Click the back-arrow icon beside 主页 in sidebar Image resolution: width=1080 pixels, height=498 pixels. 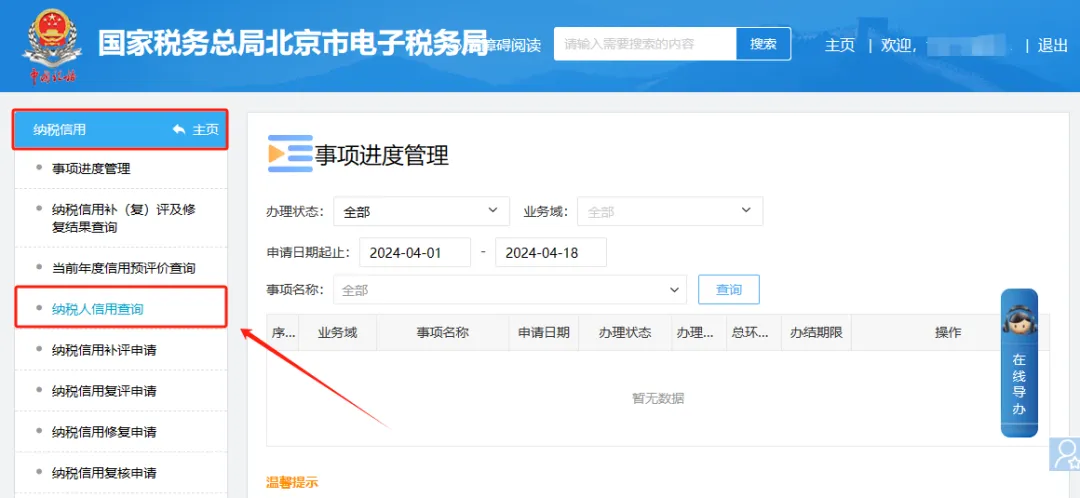pos(179,129)
